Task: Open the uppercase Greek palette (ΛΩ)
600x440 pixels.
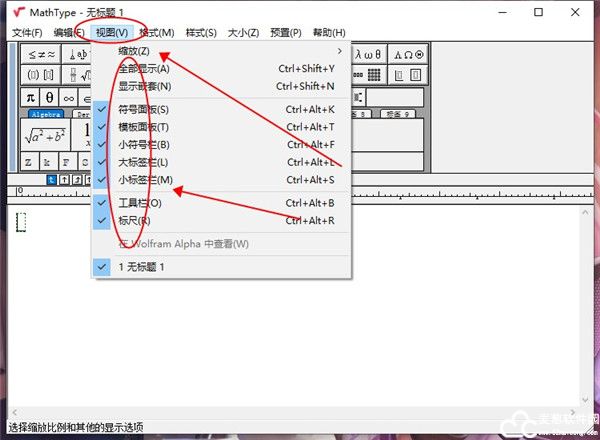Action: 408,55
